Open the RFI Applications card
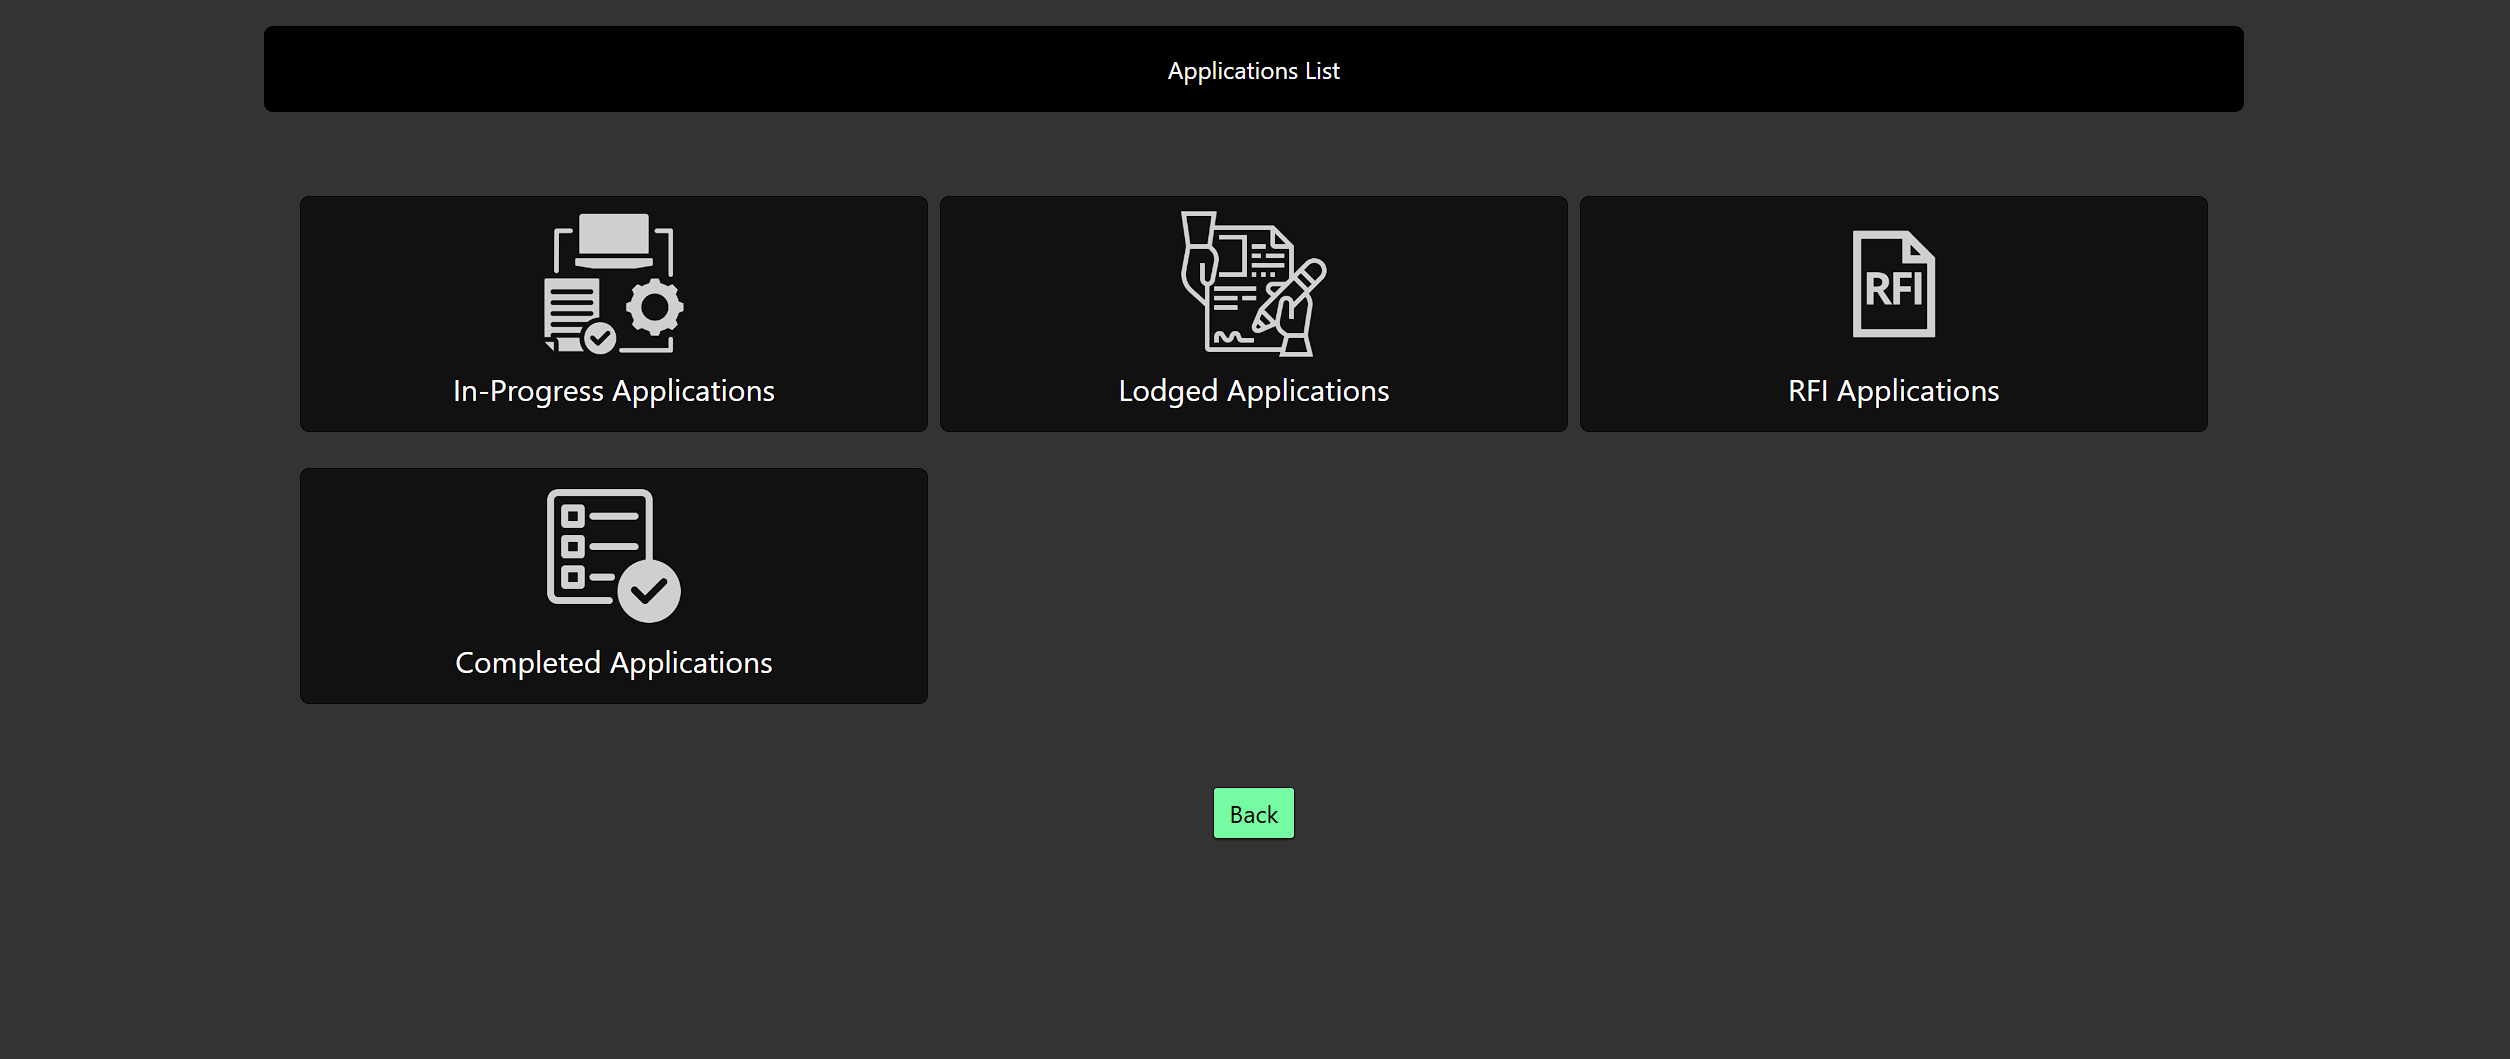The height and width of the screenshot is (1059, 2510). tap(1893, 313)
